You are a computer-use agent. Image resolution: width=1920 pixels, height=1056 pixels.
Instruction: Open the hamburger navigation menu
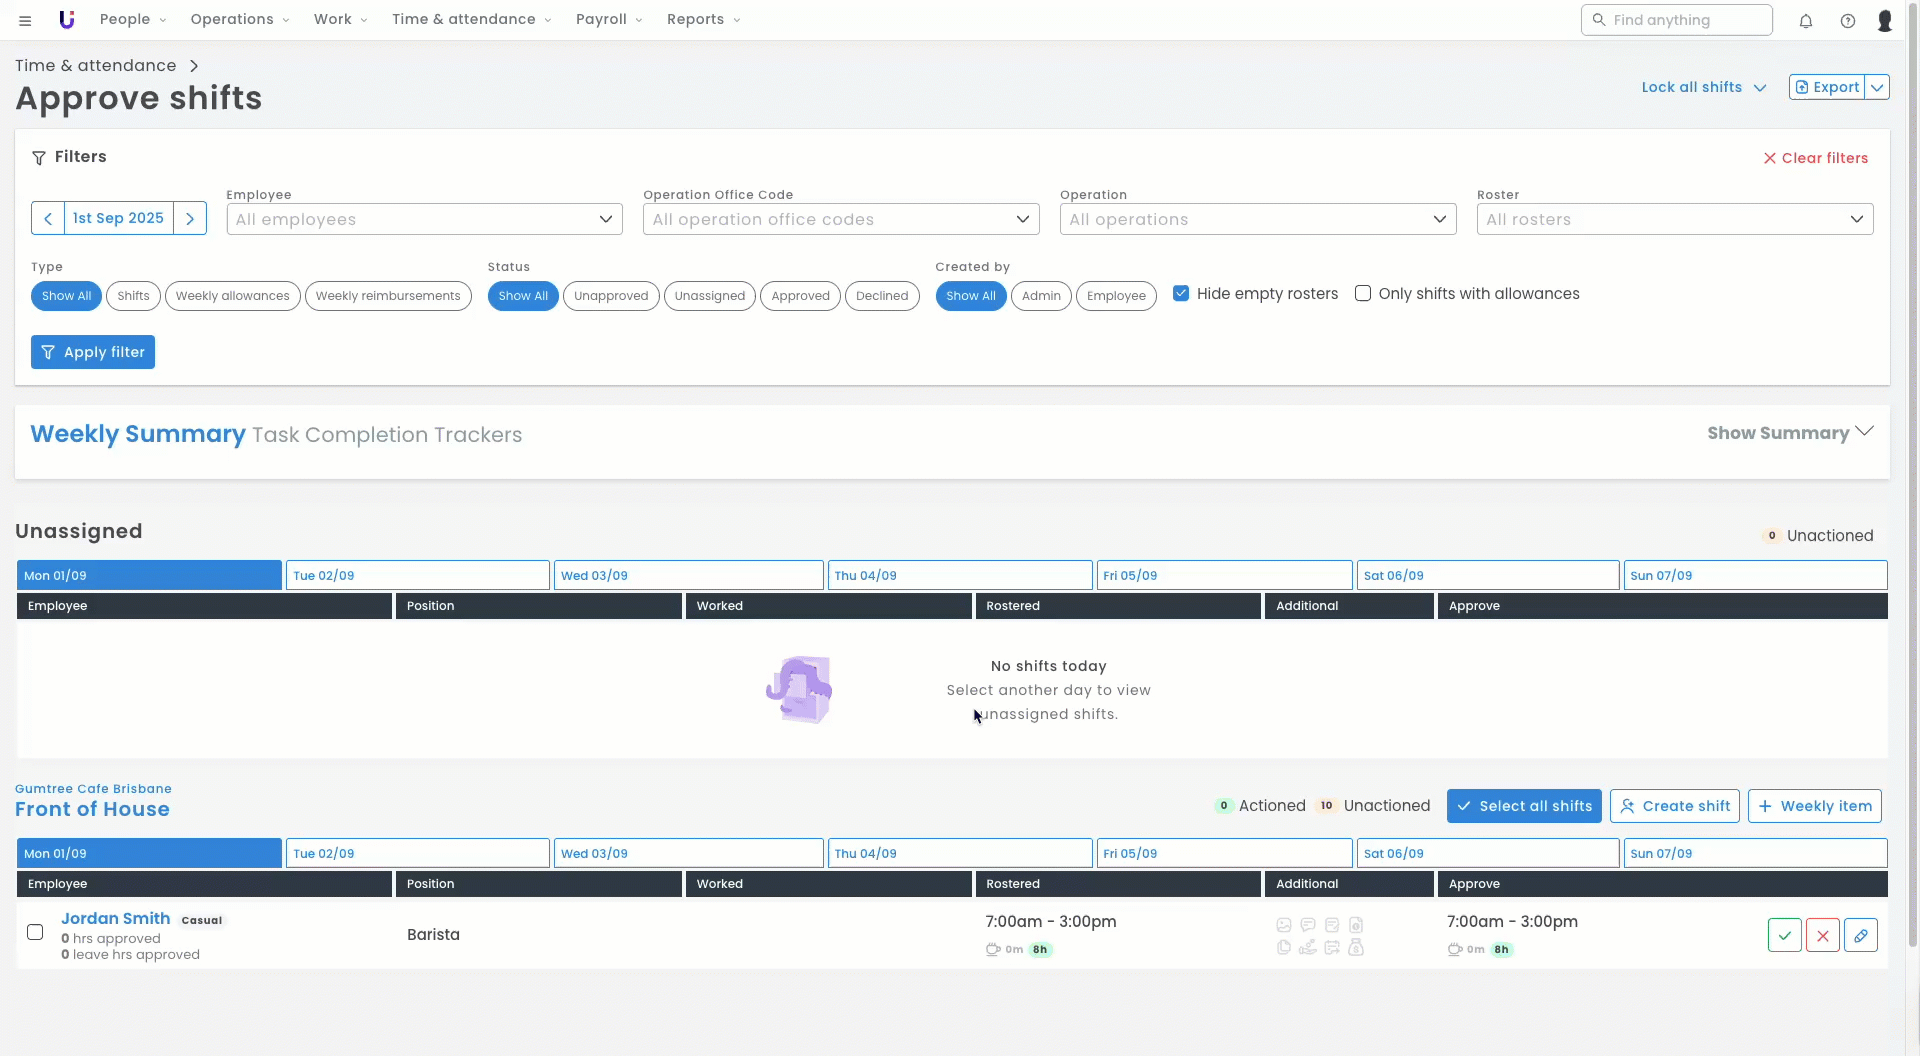pyautogui.click(x=25, y=20)
